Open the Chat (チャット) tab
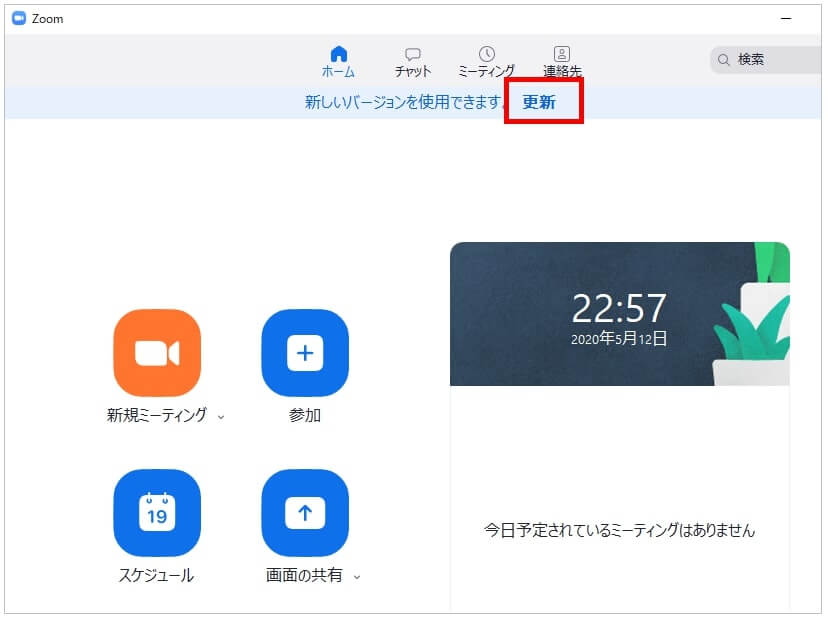The image size is (828, 620). tap(413, 62)
